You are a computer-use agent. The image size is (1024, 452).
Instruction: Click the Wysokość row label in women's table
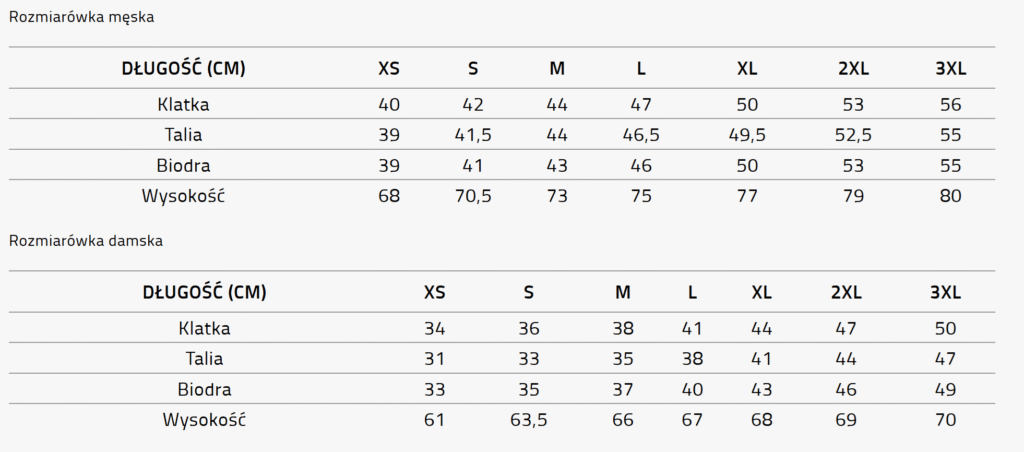(204, 420)
